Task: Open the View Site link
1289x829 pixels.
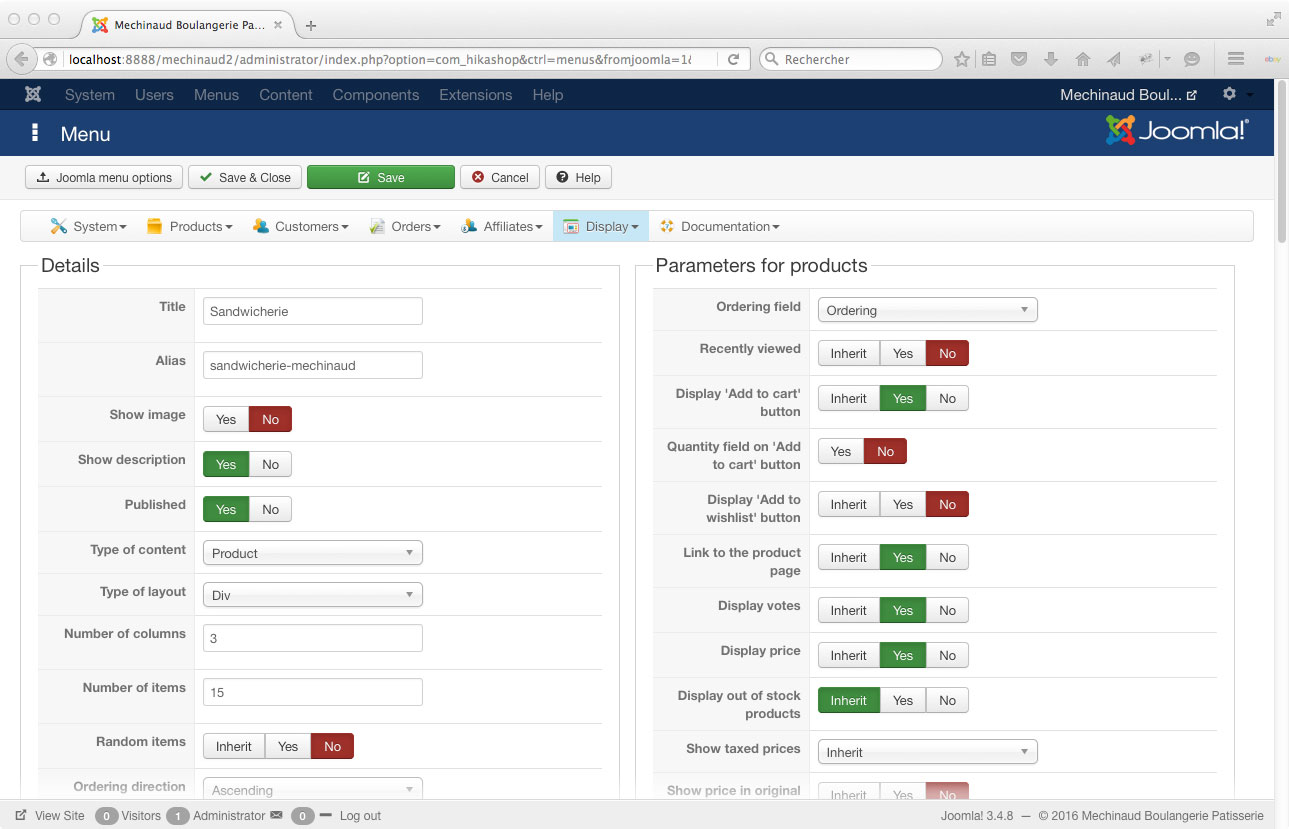Action: point(50,815)
